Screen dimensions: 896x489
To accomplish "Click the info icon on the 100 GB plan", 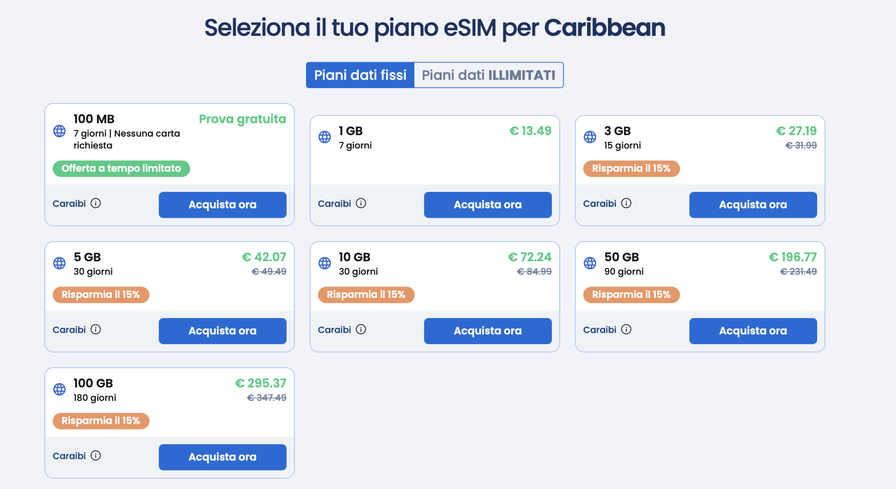I will (x=96, y=455).
